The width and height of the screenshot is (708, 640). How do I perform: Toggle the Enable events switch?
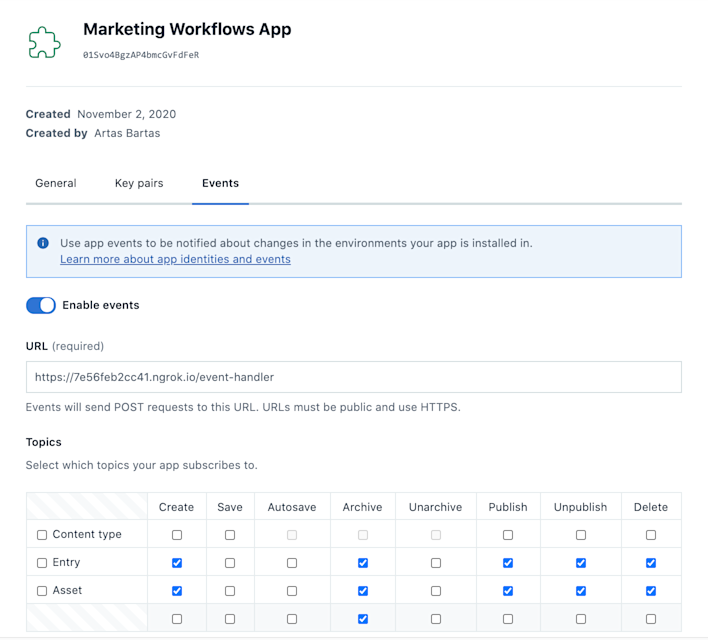tap(41, 305)
